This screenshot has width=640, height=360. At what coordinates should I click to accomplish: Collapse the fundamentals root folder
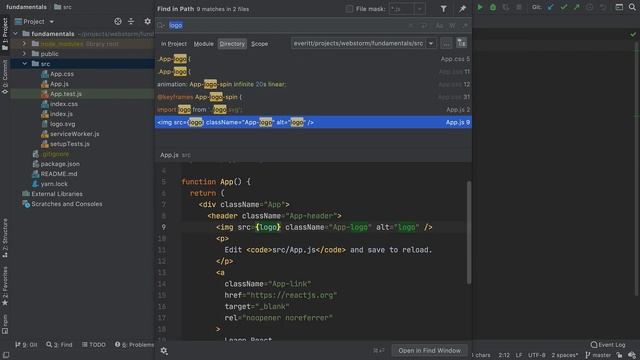coord(16,34)
